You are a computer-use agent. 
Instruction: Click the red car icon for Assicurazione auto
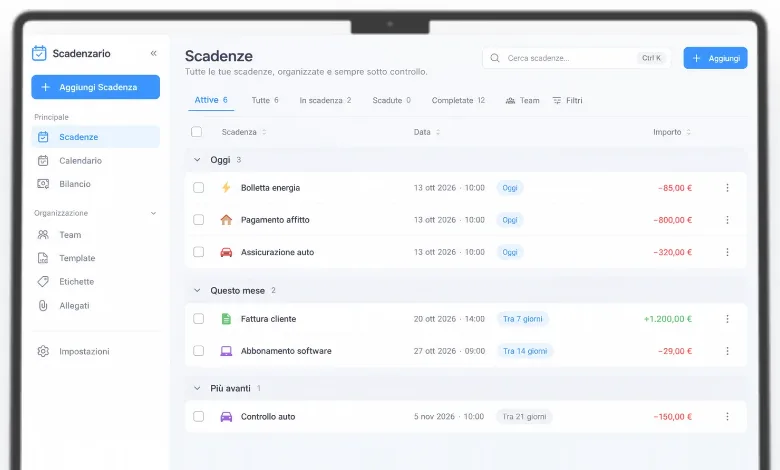tap(226, 252)
